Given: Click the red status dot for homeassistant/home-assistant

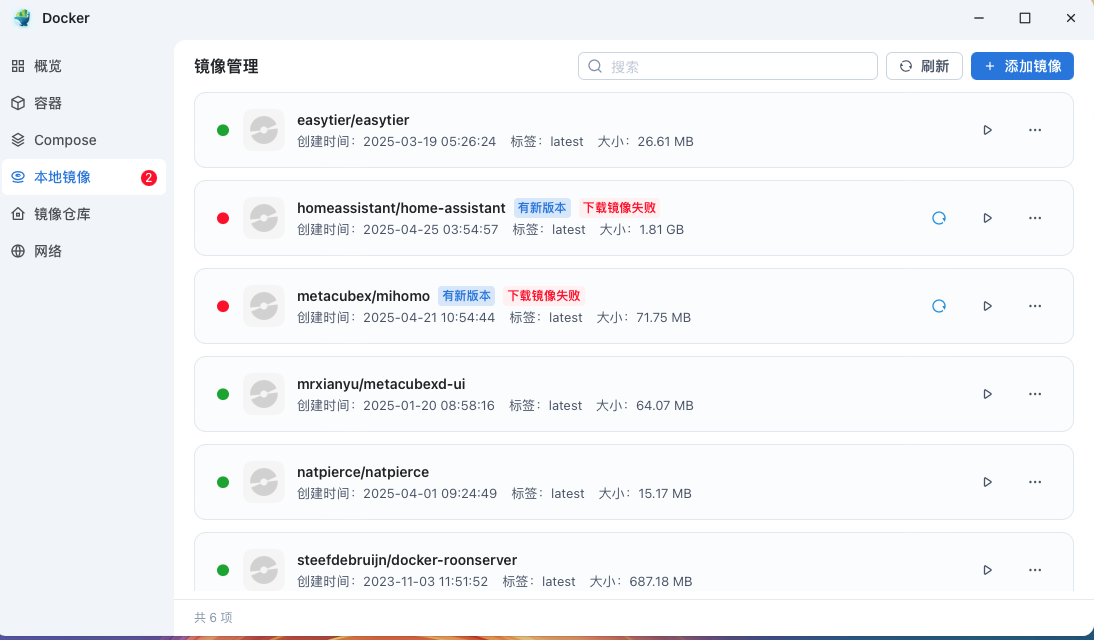Looking at the screenshot, I should [x=223, y=218].
